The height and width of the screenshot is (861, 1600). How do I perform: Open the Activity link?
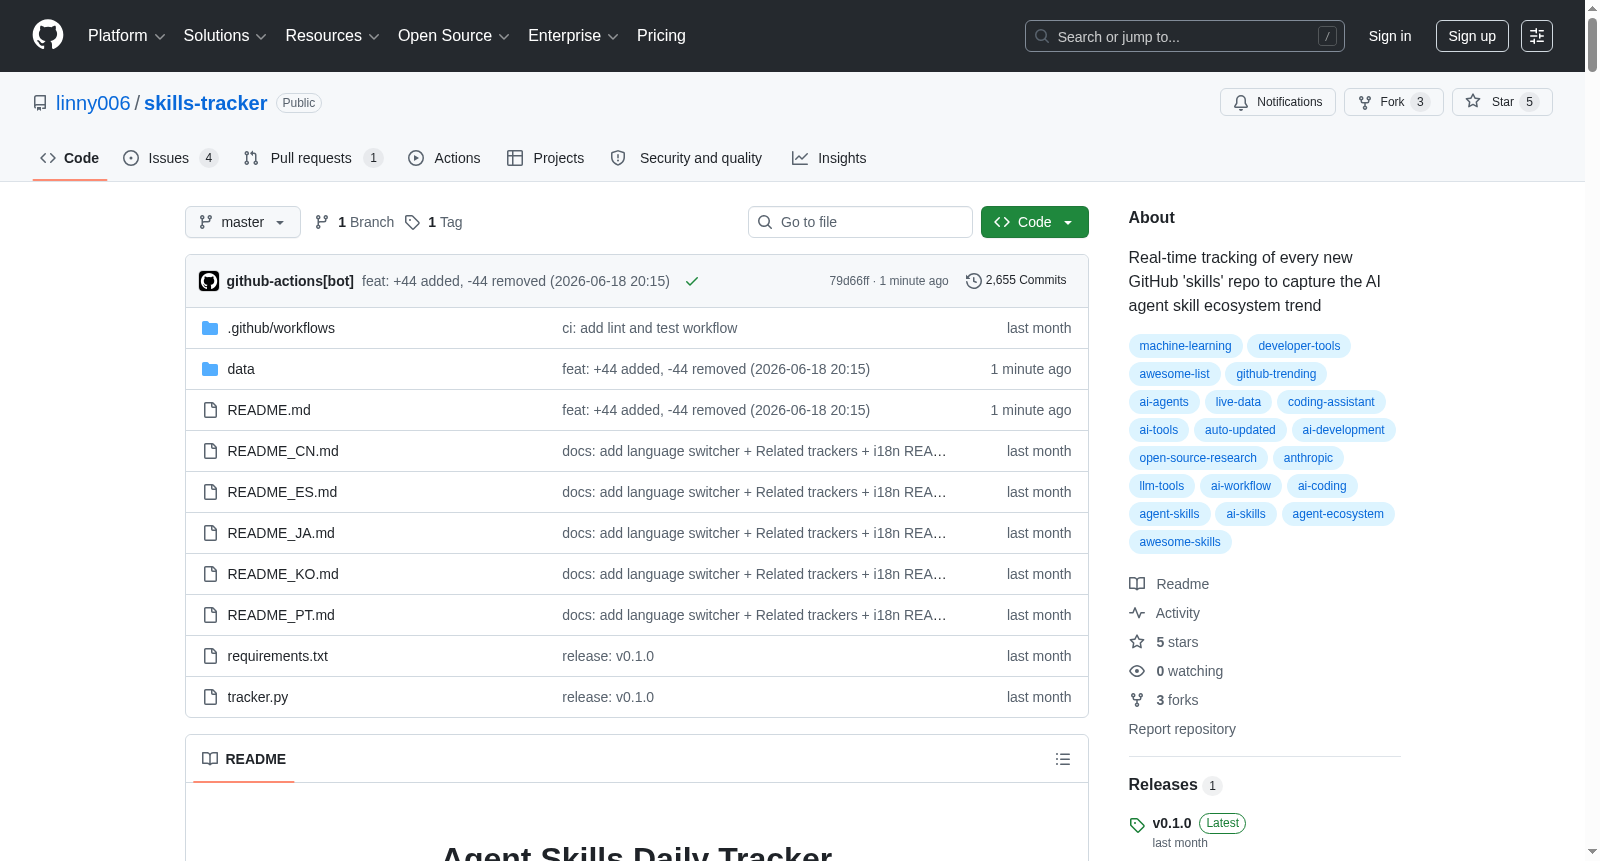[x=1164, y=613]
